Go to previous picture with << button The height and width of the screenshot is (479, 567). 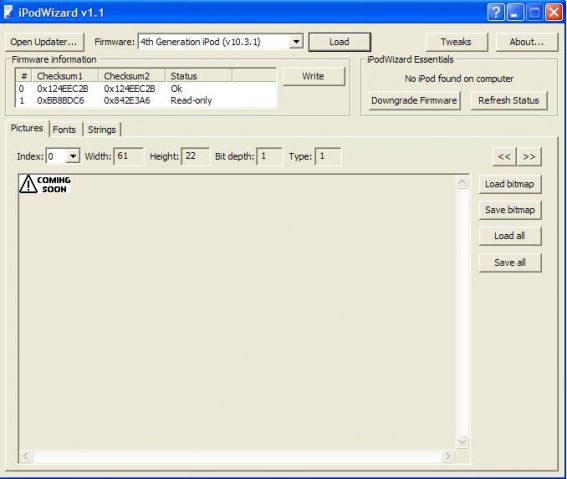click(x=504, y=157)
